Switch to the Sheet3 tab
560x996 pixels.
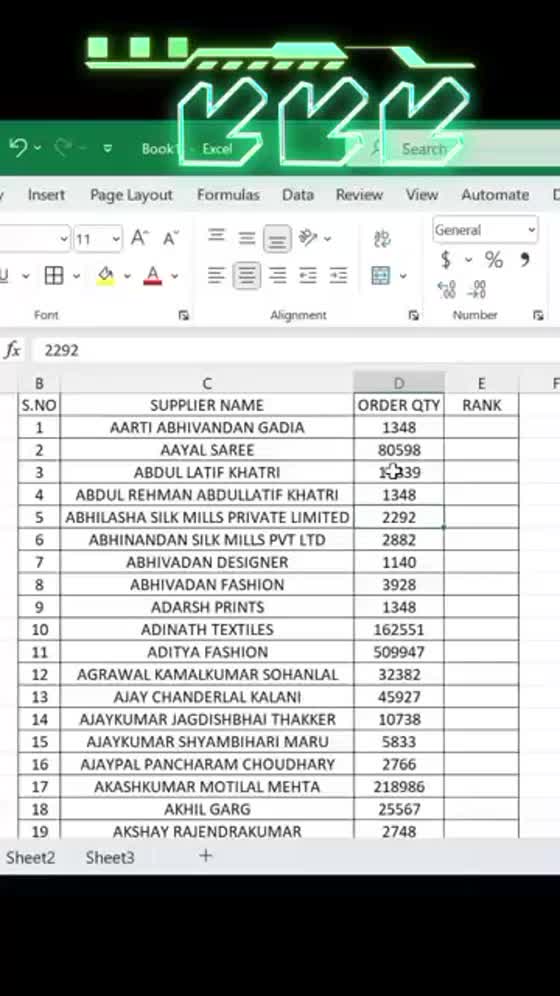[110, 858]
